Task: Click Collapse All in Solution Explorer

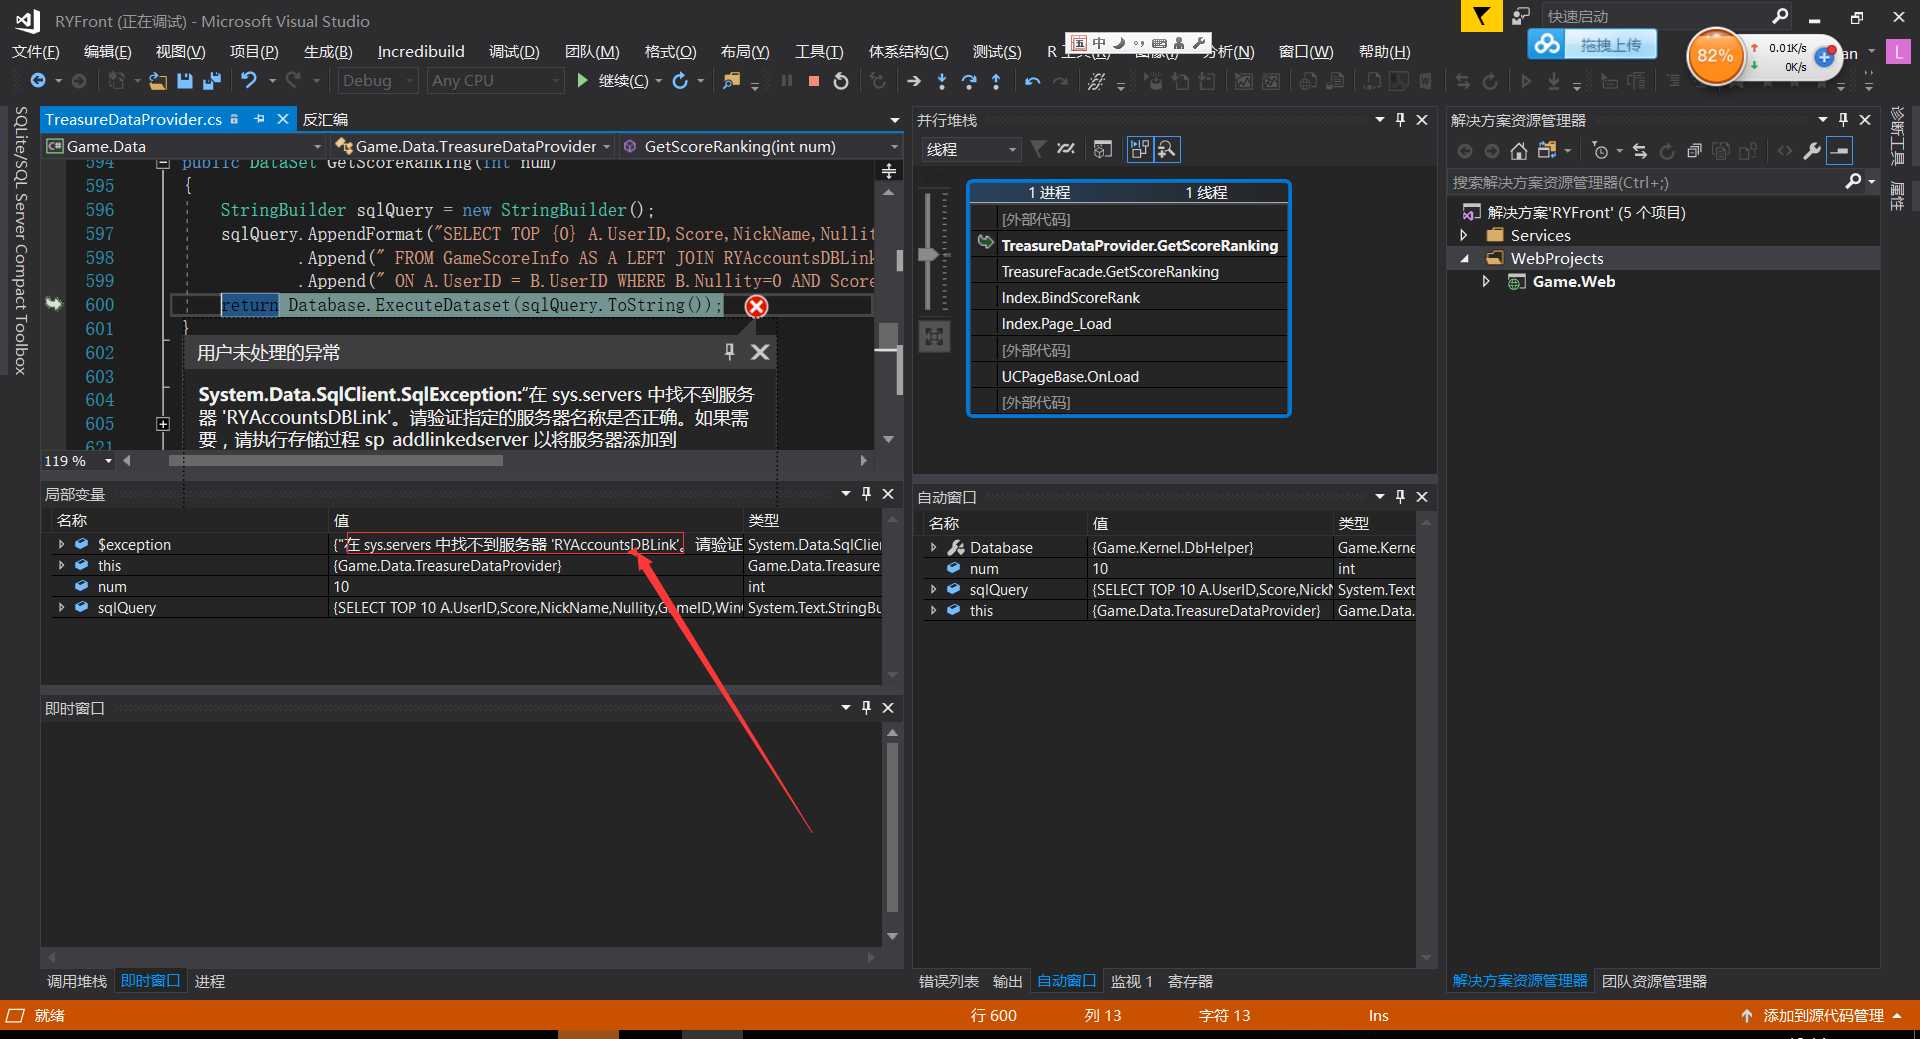Action: click(x=1694, y=151)
